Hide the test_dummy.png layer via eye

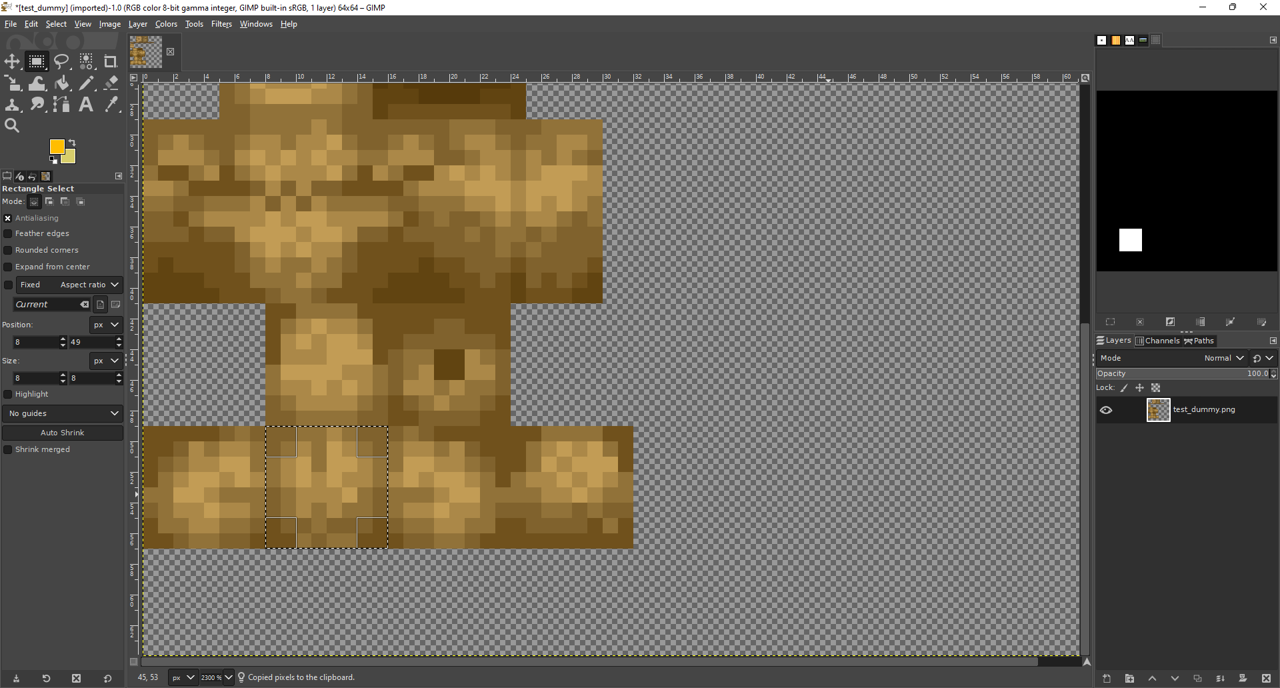[x=1106, y=410]
